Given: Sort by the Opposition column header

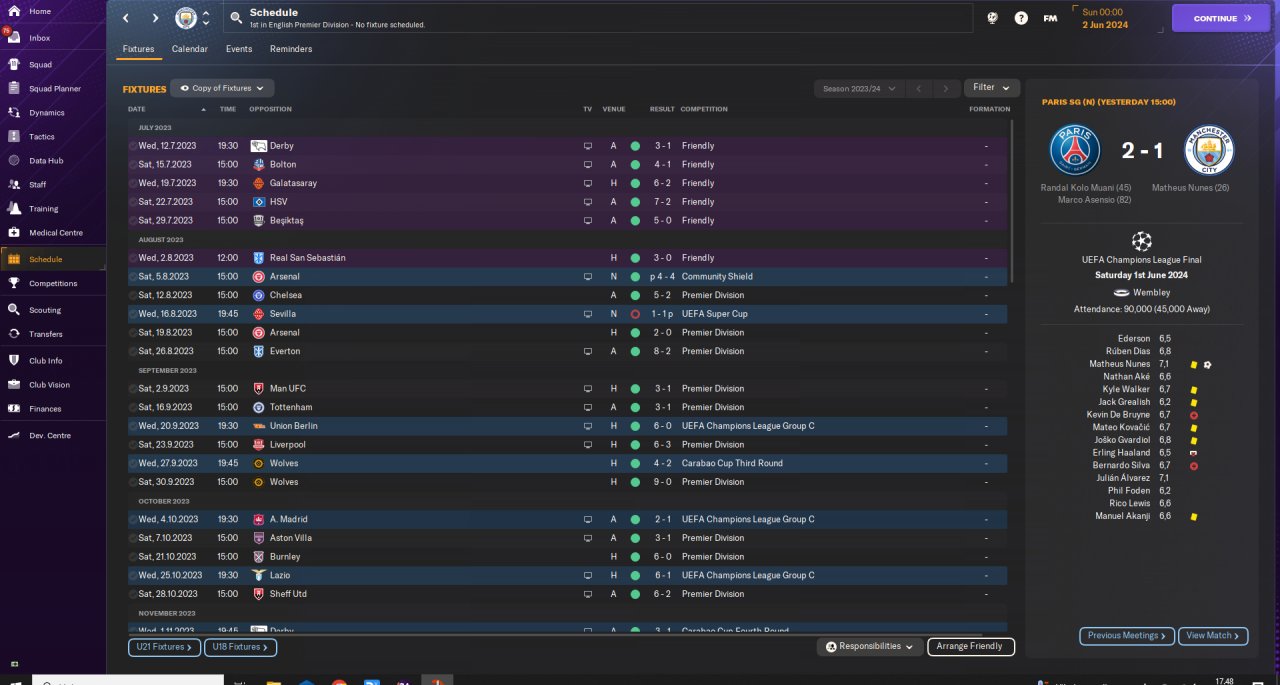Looking at the screenshot, I should [270, 109].
